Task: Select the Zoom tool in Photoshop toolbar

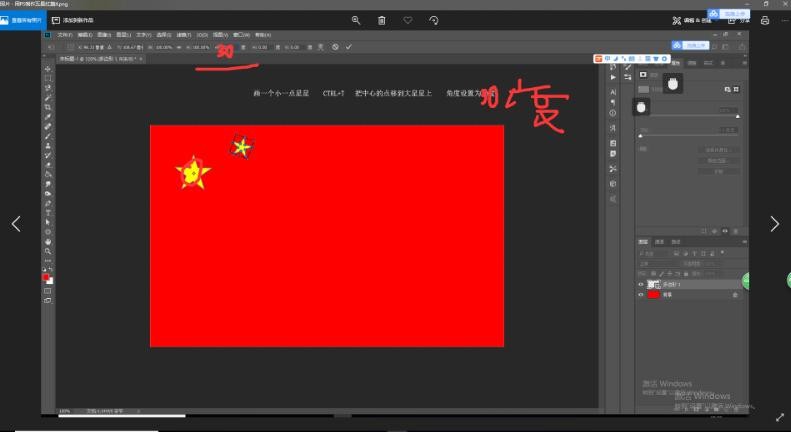Action: [48, 251]
